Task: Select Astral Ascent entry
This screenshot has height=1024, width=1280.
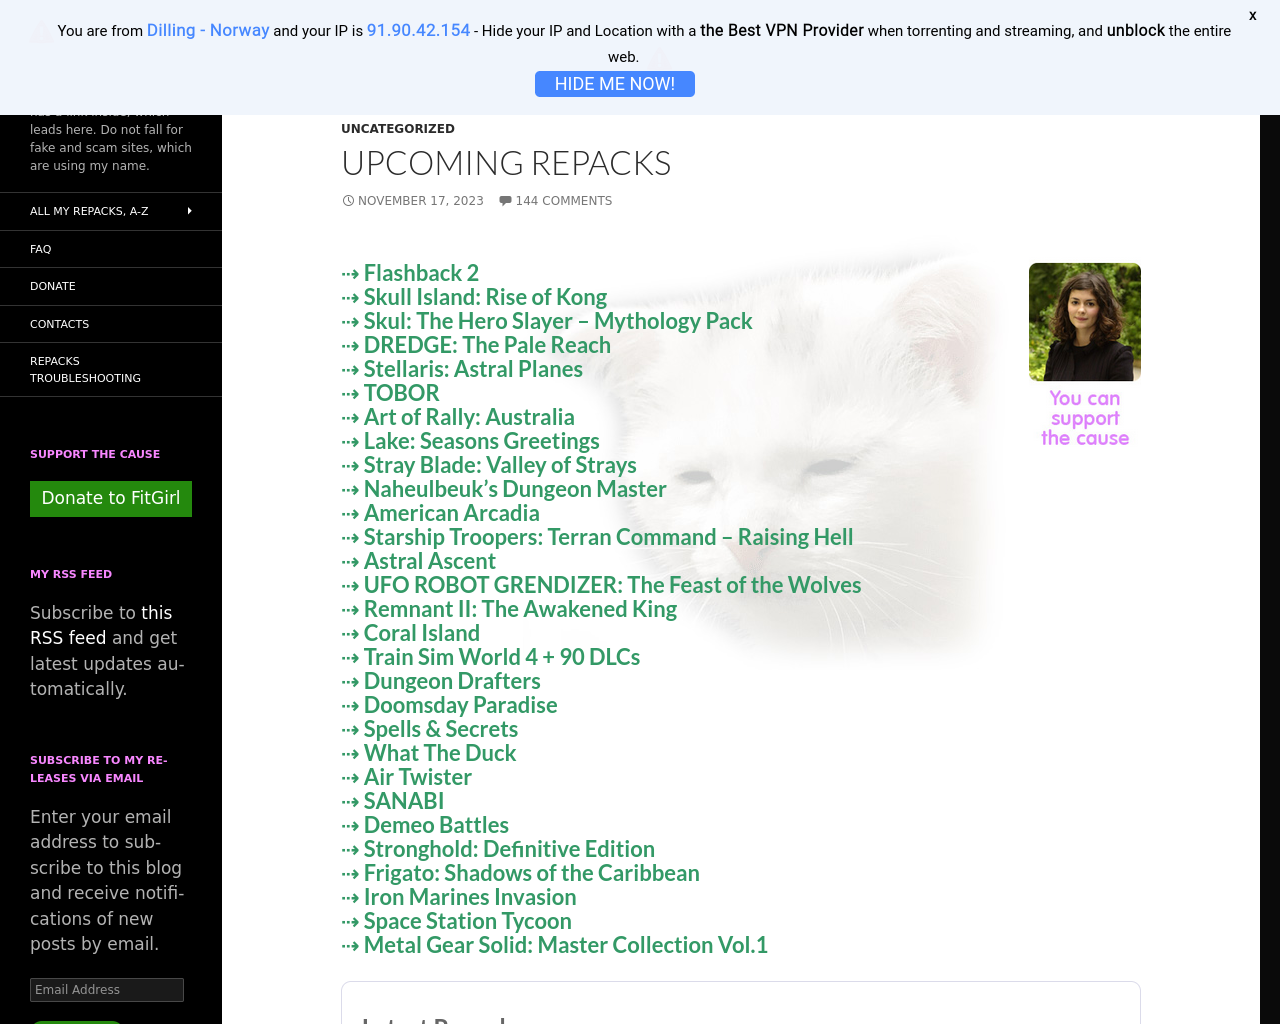Action: pyautogui.click(x=430, y=561)
